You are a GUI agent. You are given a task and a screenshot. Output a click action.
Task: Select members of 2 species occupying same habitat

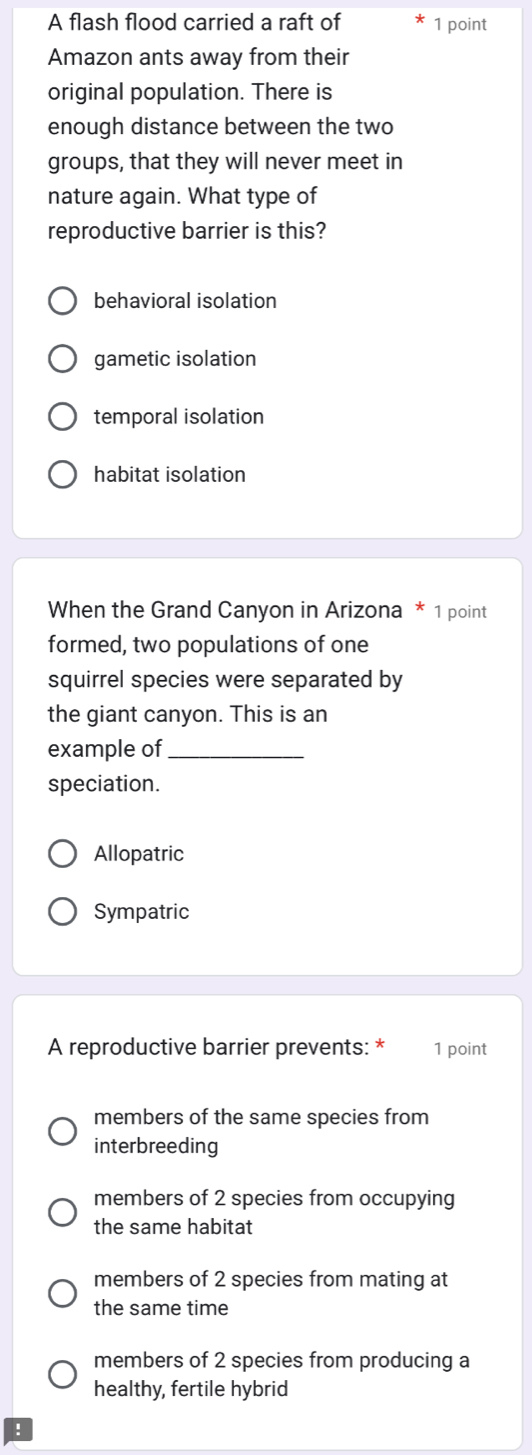(62, 1212)
